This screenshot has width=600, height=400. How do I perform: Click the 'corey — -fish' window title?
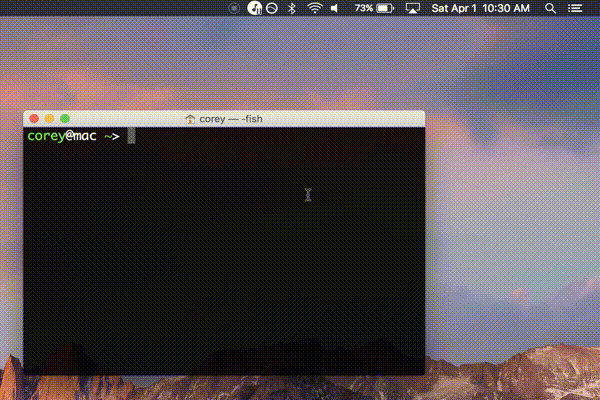pyautogui.click(x=231, y=119)
